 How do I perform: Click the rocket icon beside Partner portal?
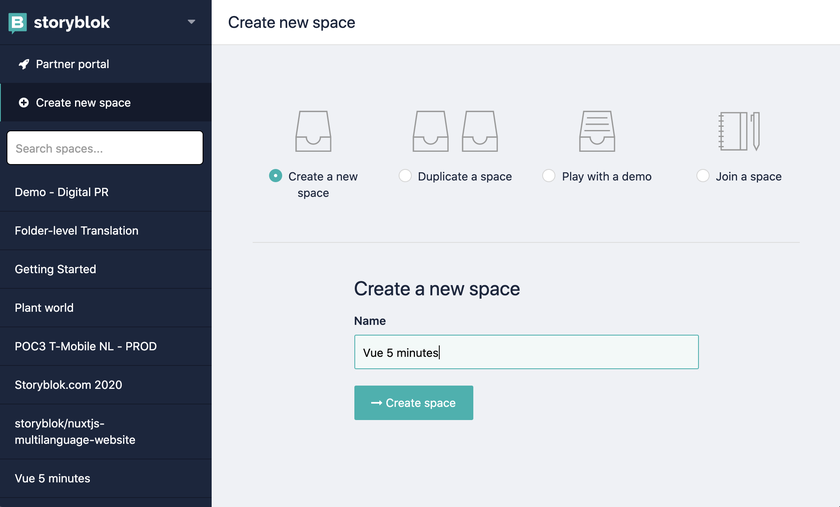pos(24,64)
